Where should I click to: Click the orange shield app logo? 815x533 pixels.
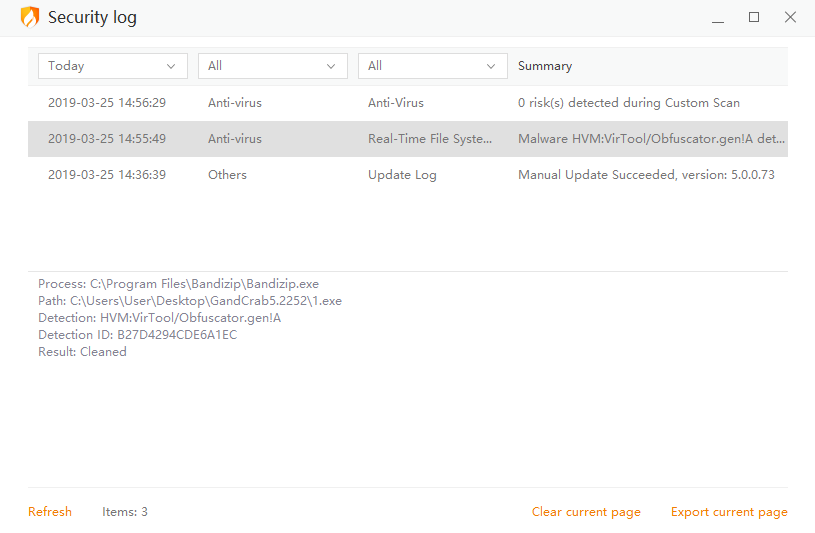click(30, 18)
